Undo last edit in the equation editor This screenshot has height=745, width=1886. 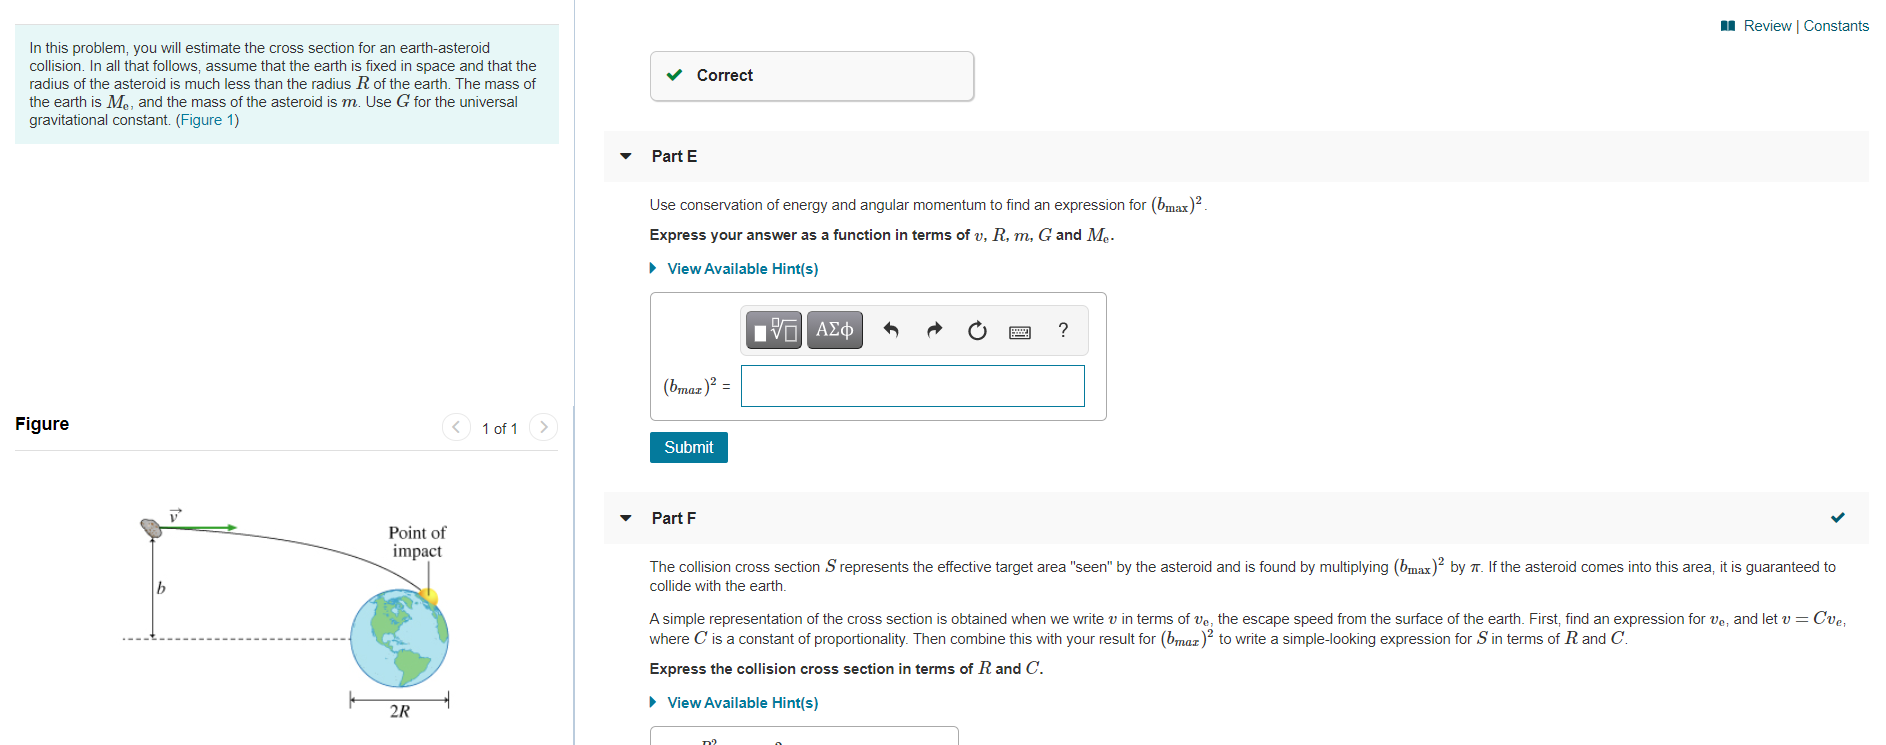point(891,330)
